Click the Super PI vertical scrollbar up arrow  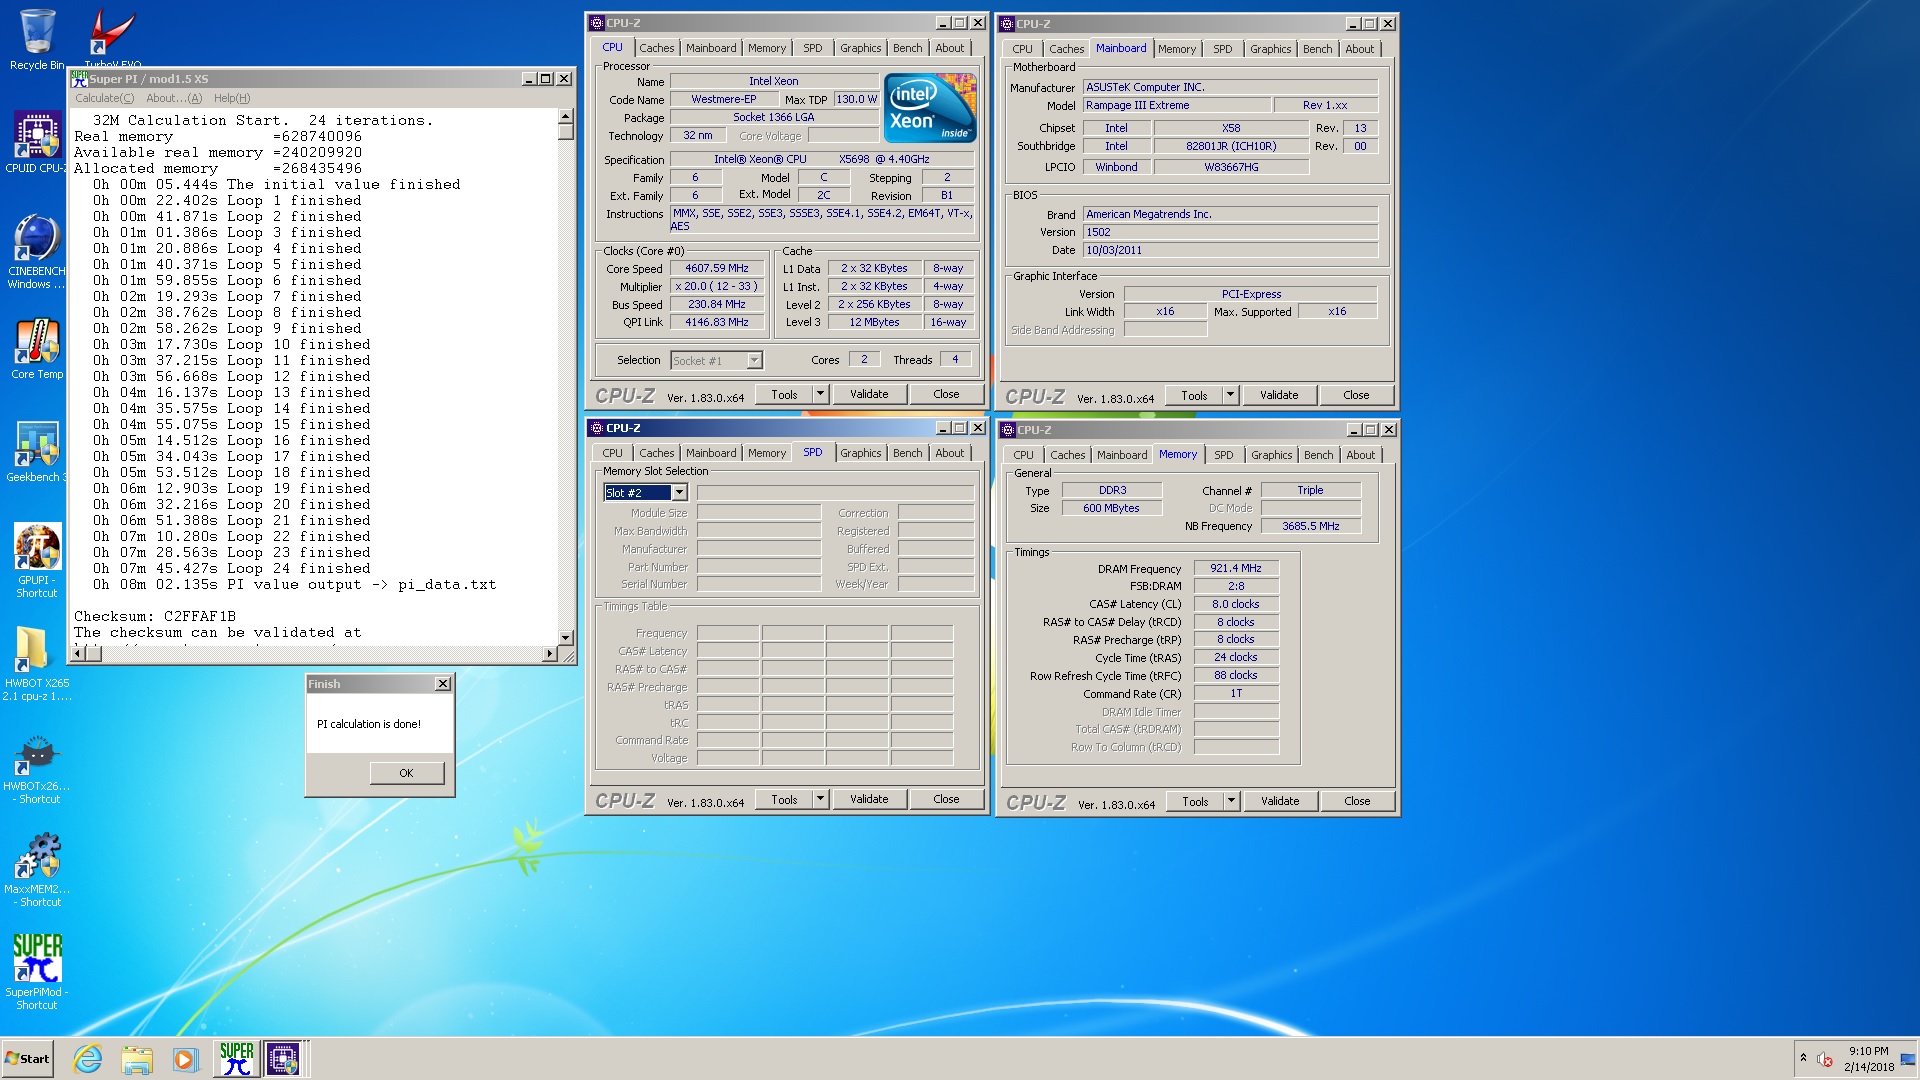(x=566, y=116)
